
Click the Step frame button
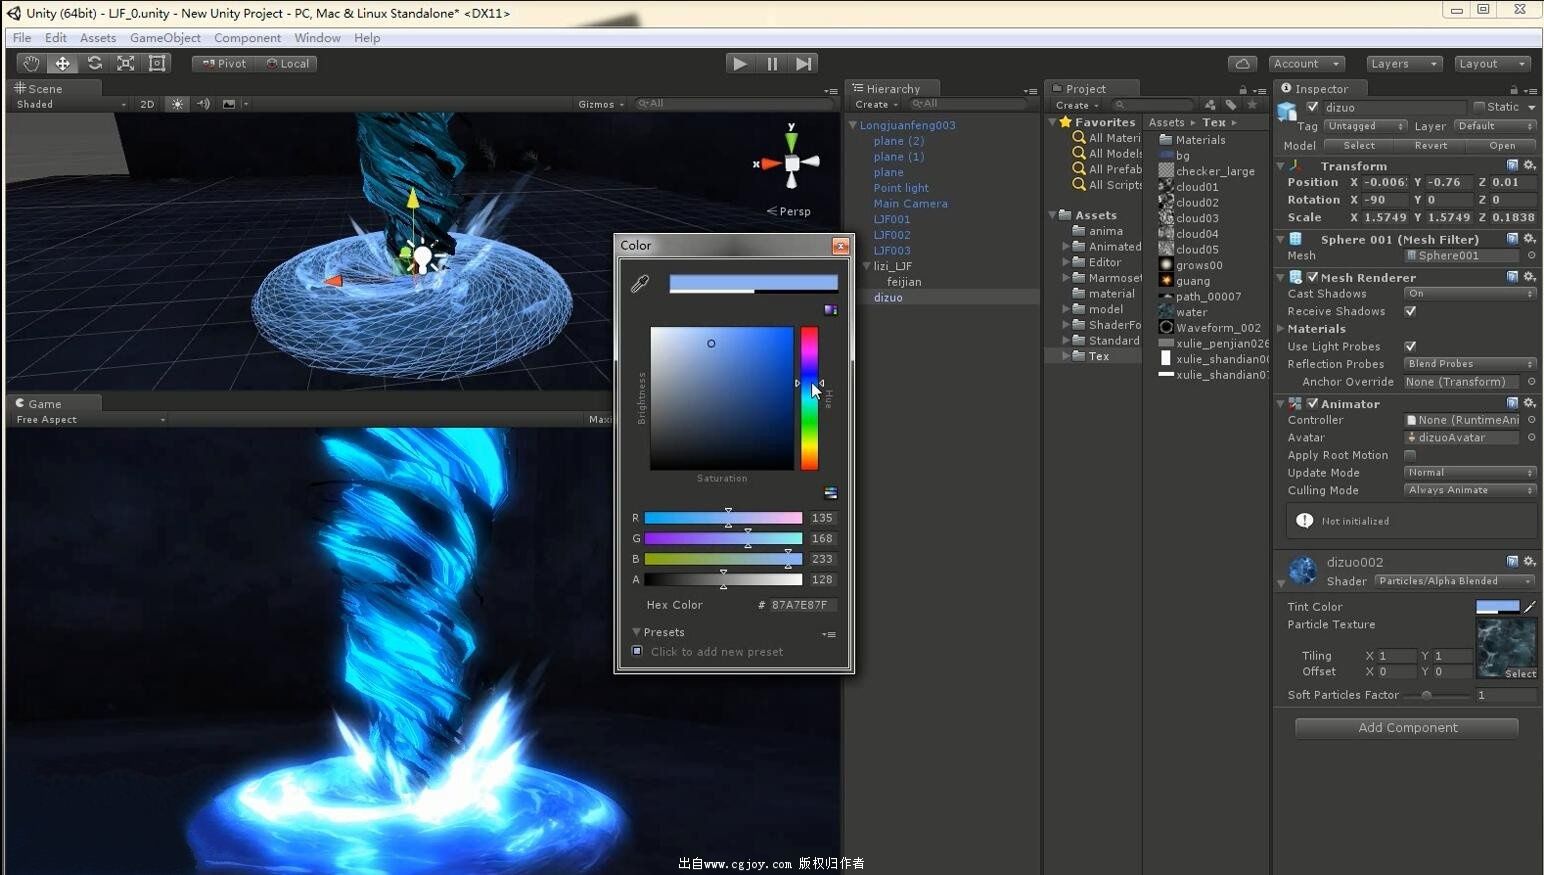(804, 63)
